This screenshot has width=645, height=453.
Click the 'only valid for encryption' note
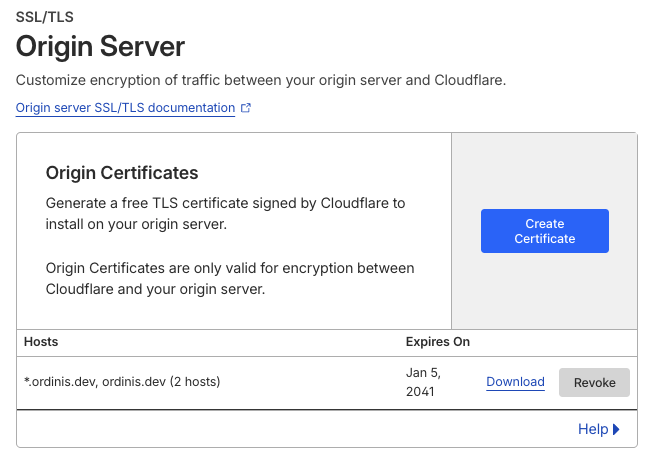[230, 279]
